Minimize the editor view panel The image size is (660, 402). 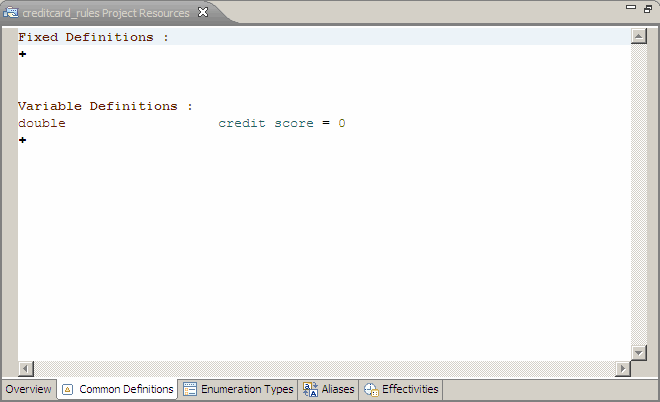pos(631,8)
